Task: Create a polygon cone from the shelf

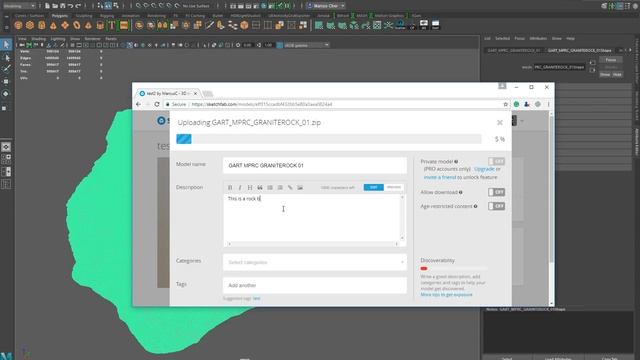Action: pyautogui.click(x=53, y=25)
